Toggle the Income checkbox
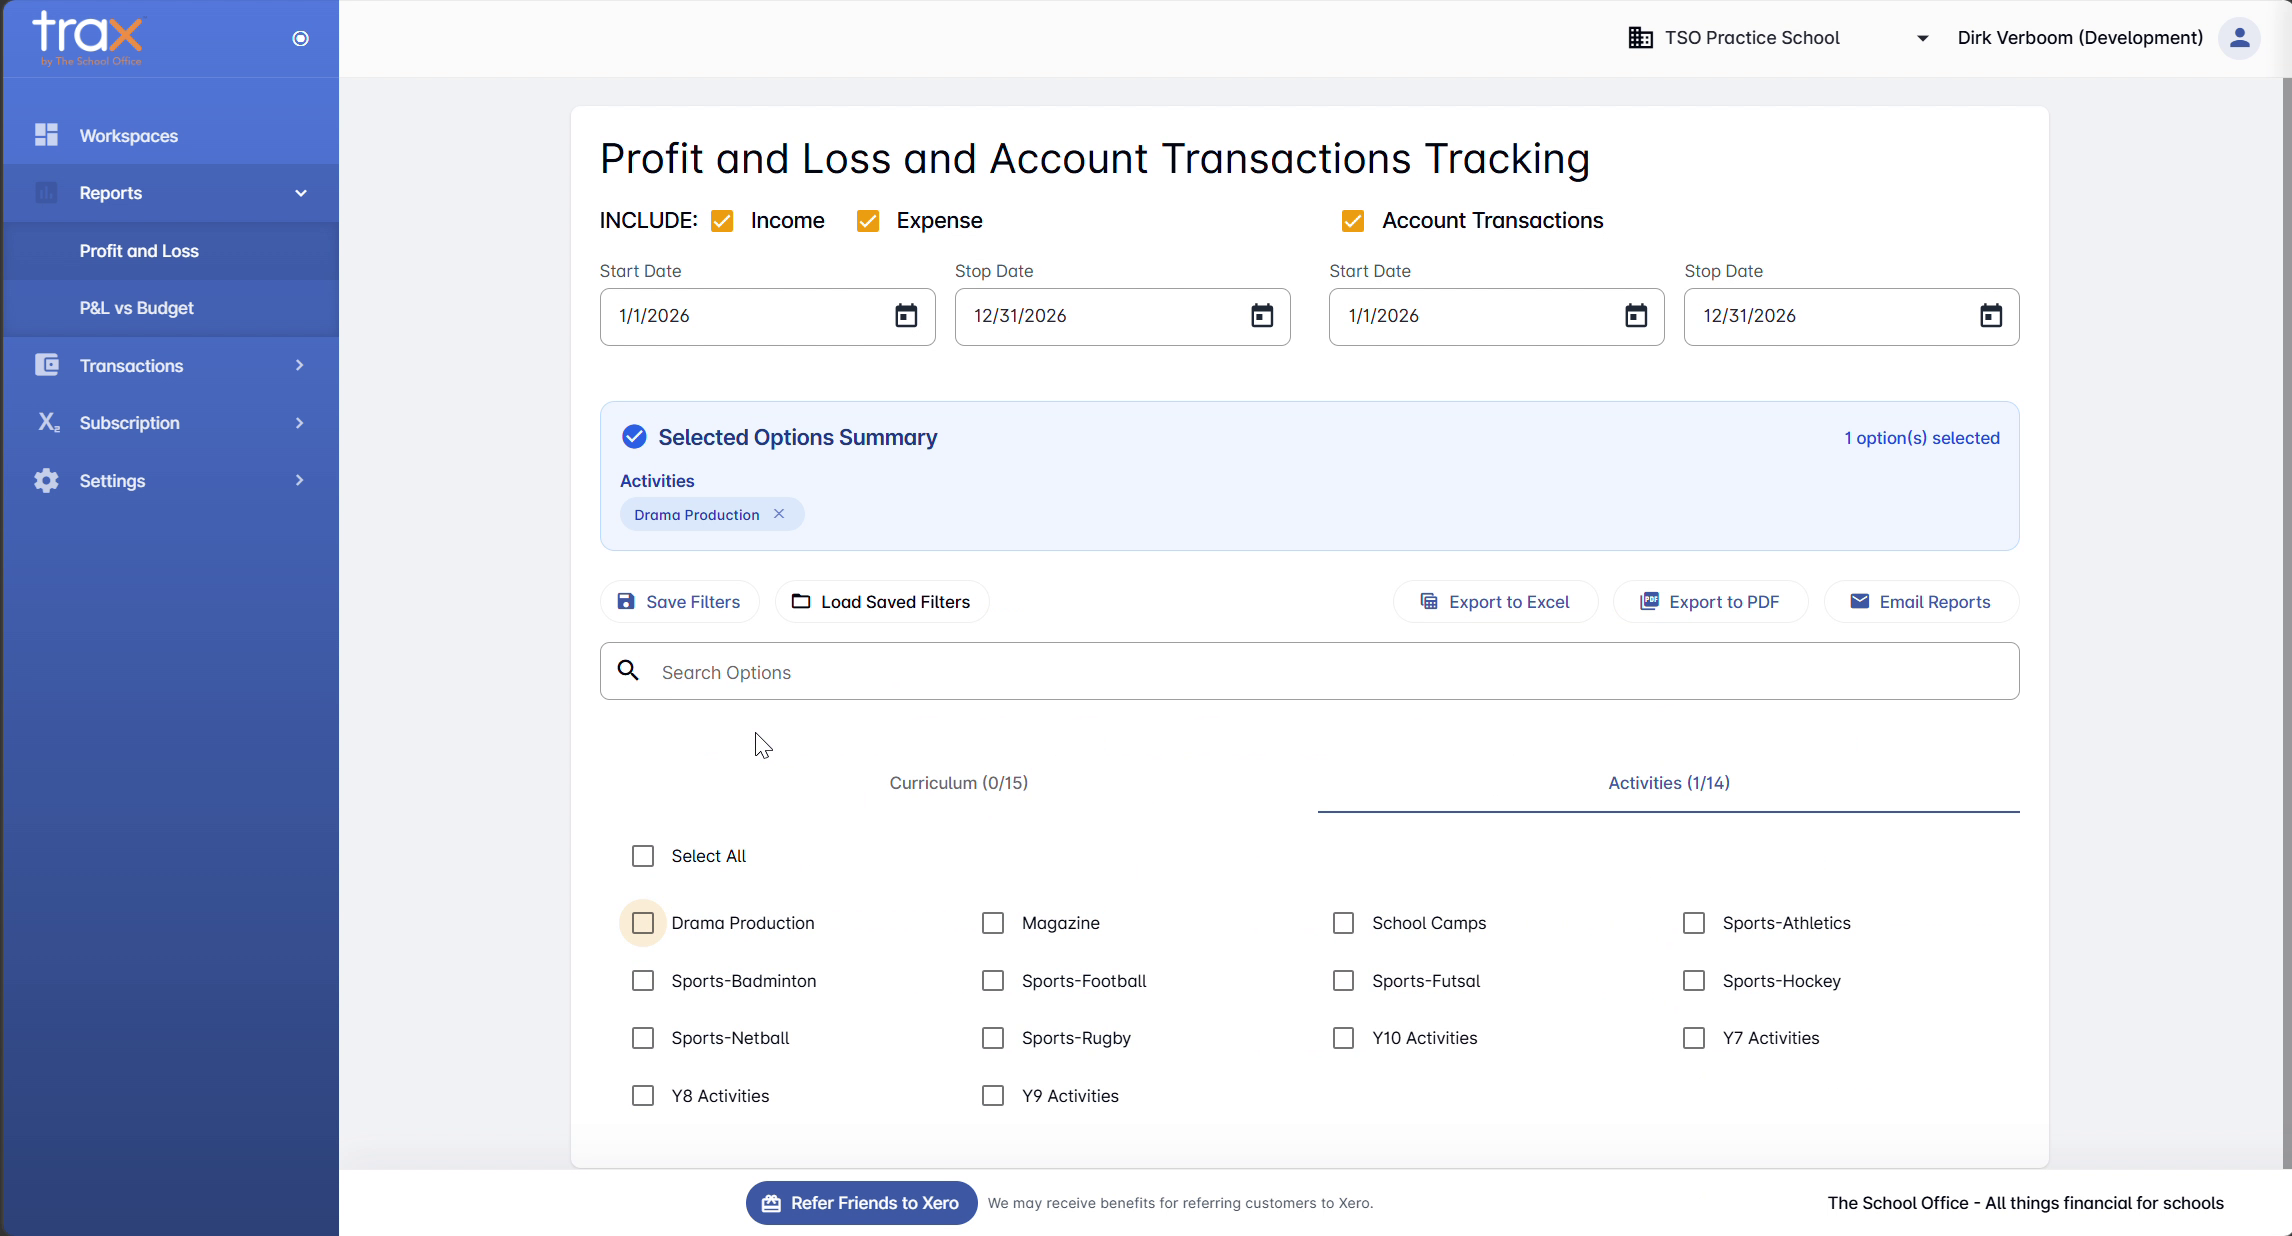The width and height of the screenshot is (2292, 1236). click(x=722, y=221)
